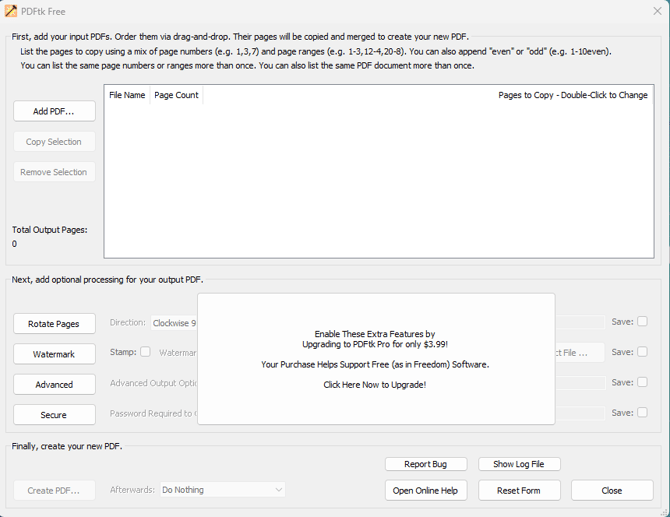670x517 pixels.
Task: Click "Click Here Now to Upgrade!" text
Action: tap(375, 385)
